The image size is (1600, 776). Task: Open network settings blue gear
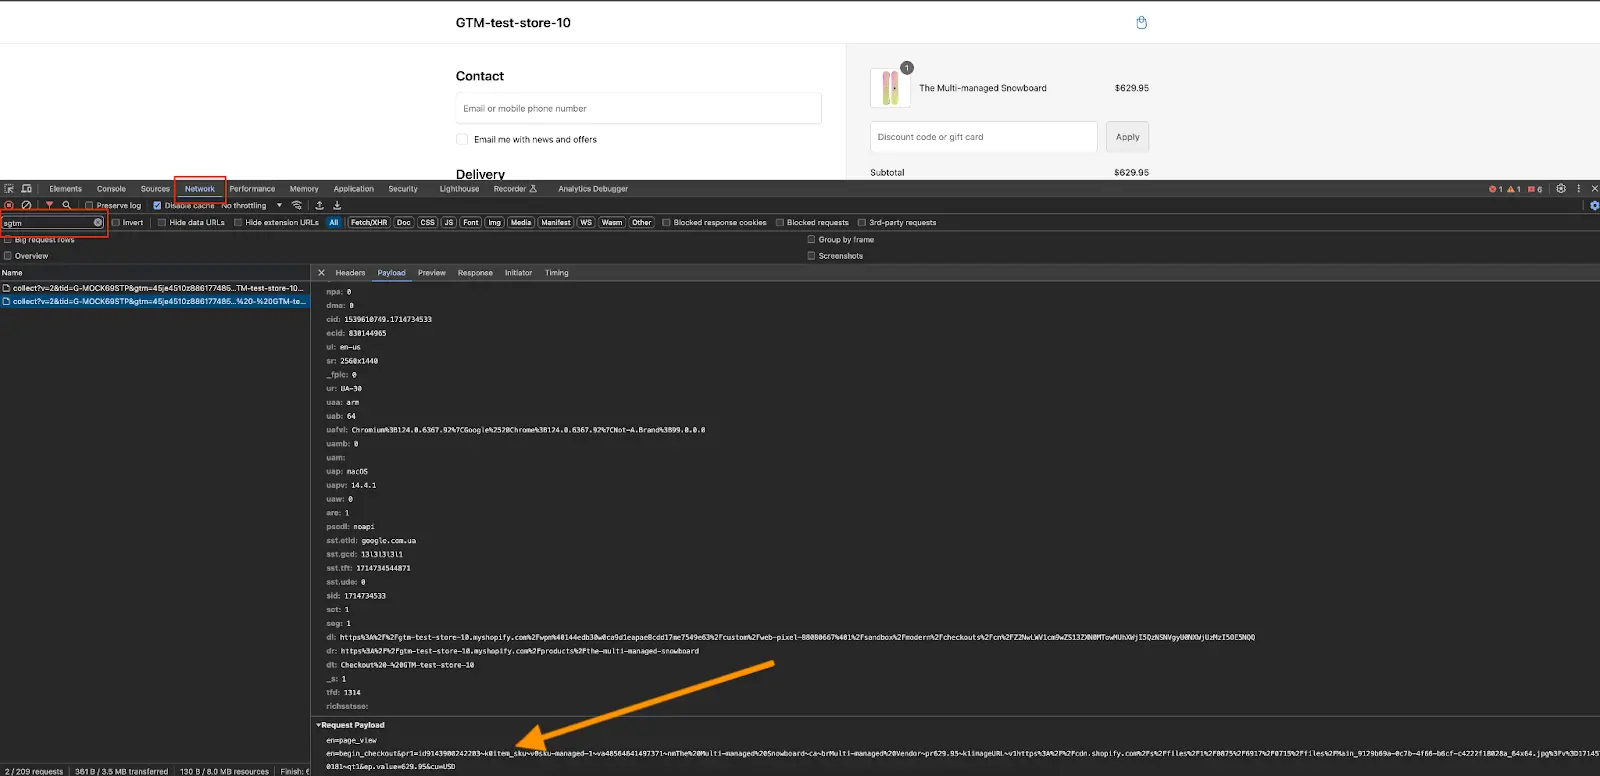(1594, 205)
